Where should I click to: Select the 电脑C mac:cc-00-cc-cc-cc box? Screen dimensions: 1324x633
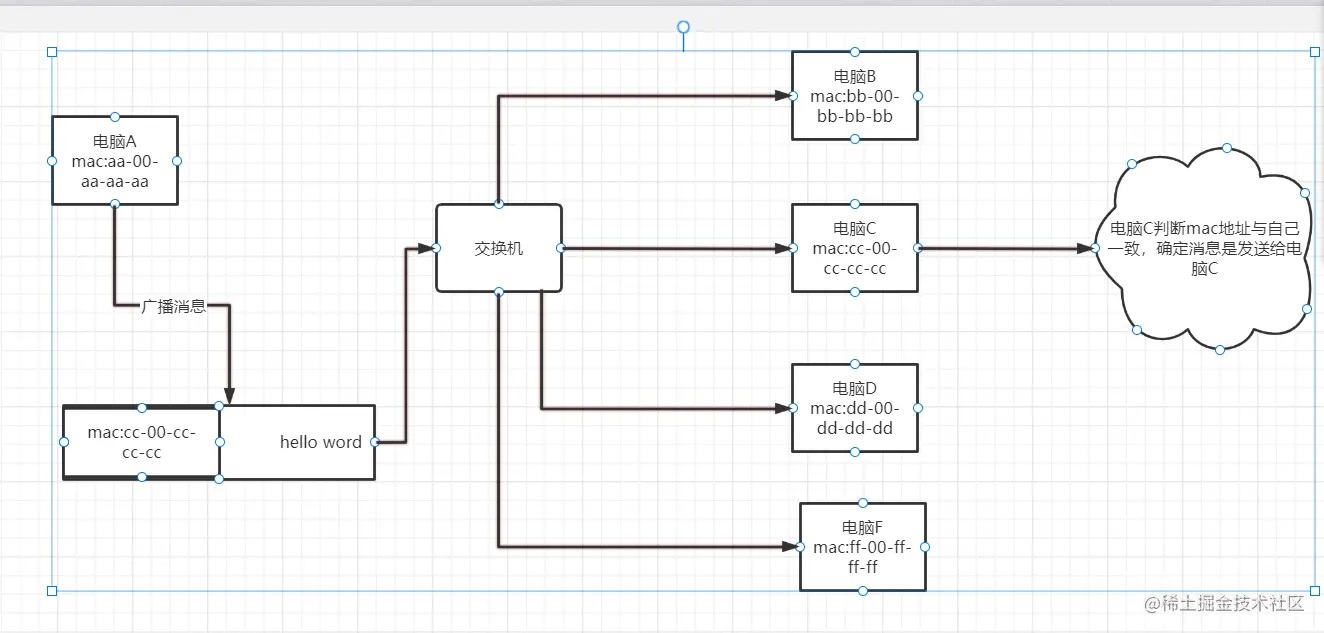point(855,248)
